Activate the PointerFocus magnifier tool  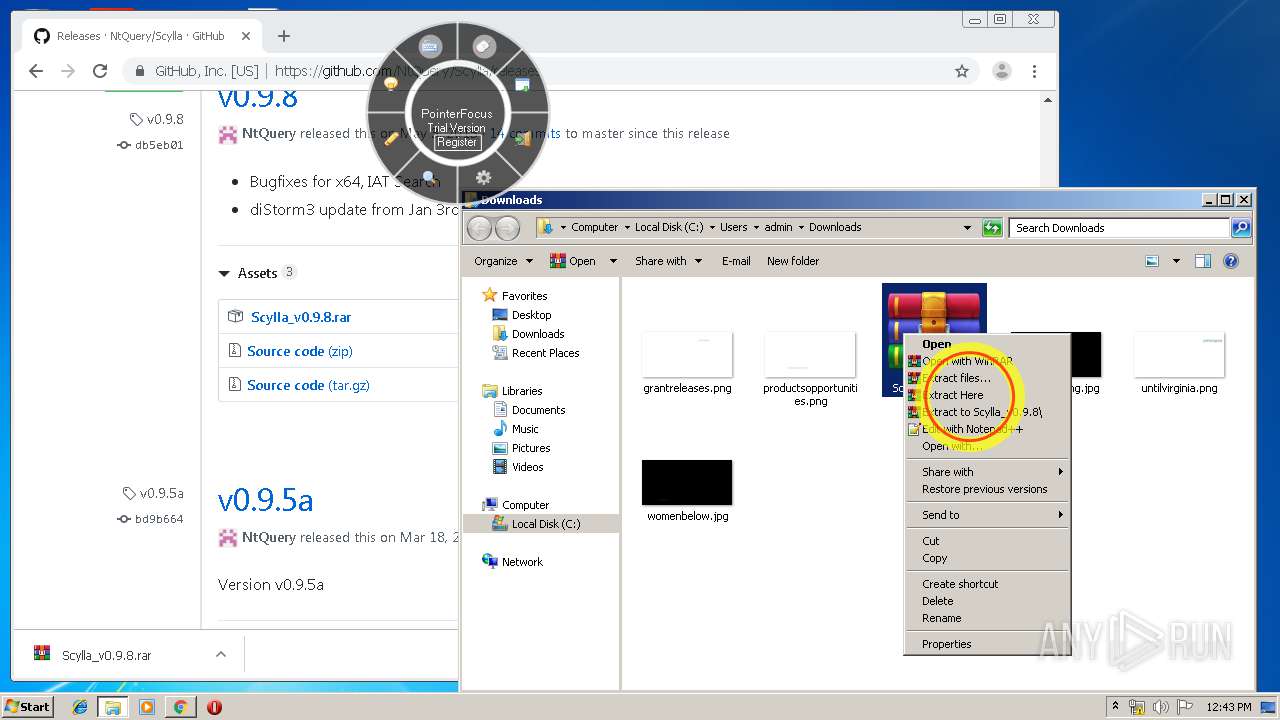coord(430,178)
